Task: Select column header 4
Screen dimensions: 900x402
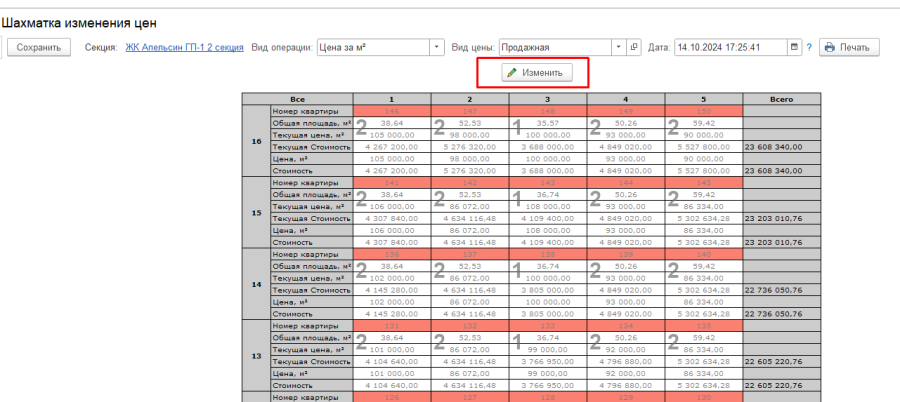Action: pos(626,99)
